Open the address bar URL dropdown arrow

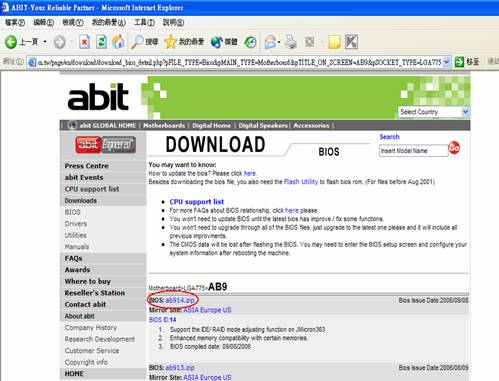click(x=447, y=62)
